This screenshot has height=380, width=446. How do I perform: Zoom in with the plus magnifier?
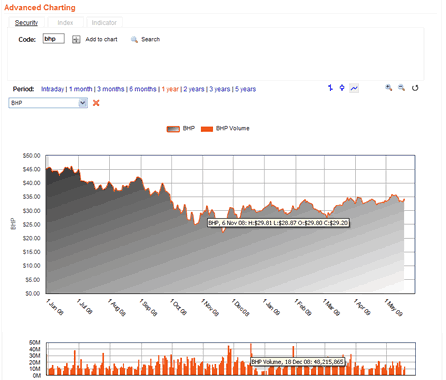click(389, 88)
